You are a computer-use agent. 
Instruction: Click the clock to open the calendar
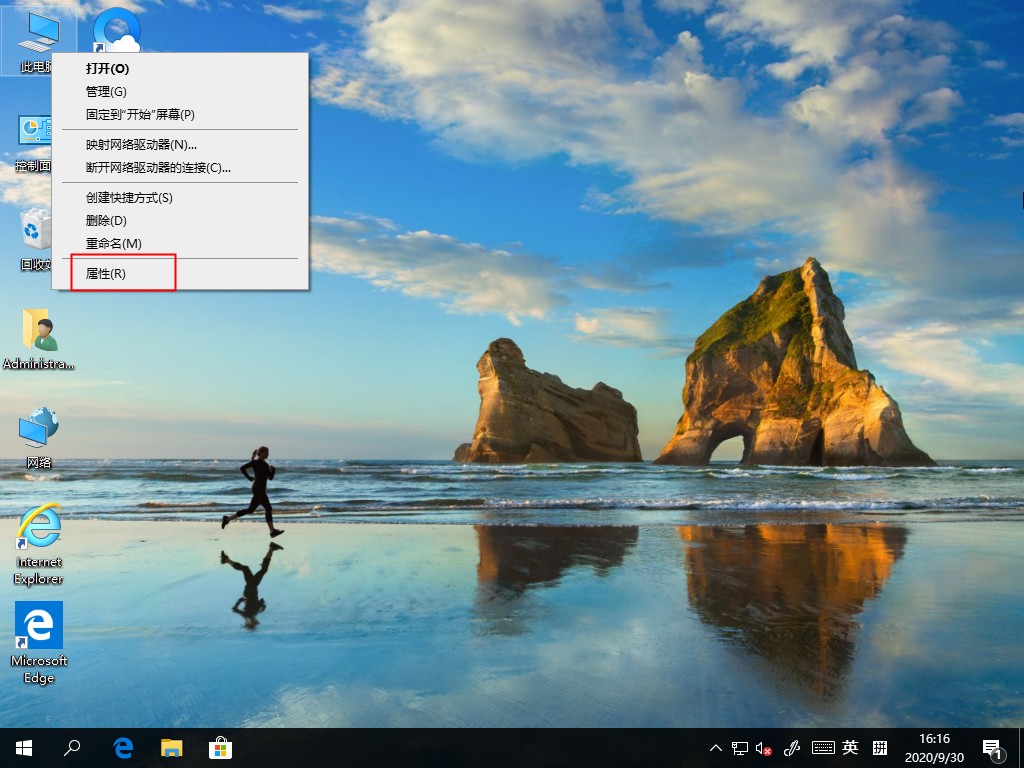[x=936, y=747]
